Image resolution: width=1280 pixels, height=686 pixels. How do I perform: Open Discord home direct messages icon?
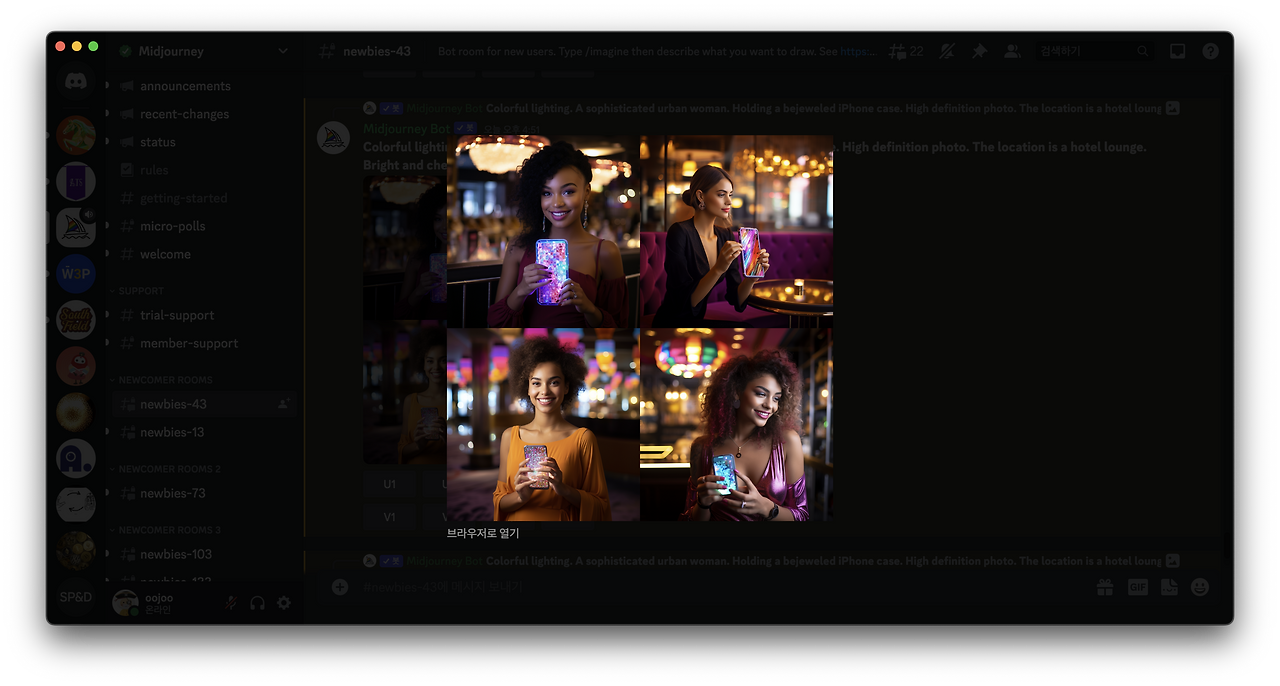[x=76, y=84]
